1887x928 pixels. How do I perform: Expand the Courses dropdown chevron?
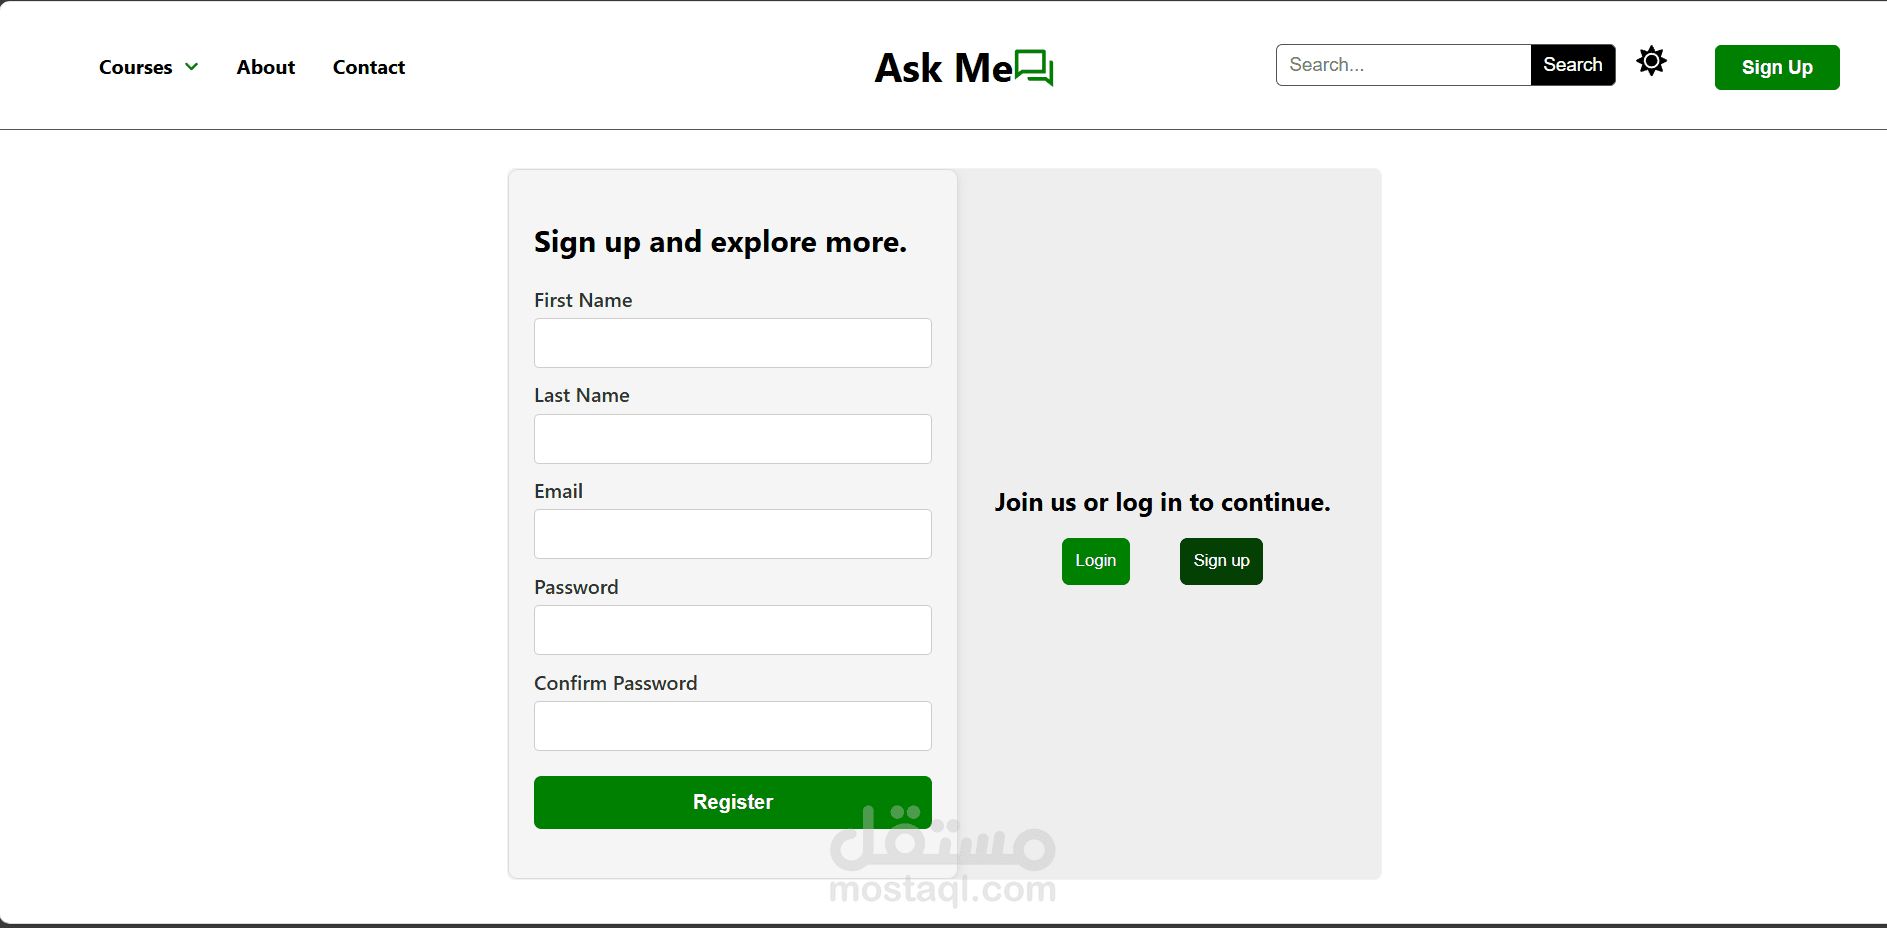192,67
